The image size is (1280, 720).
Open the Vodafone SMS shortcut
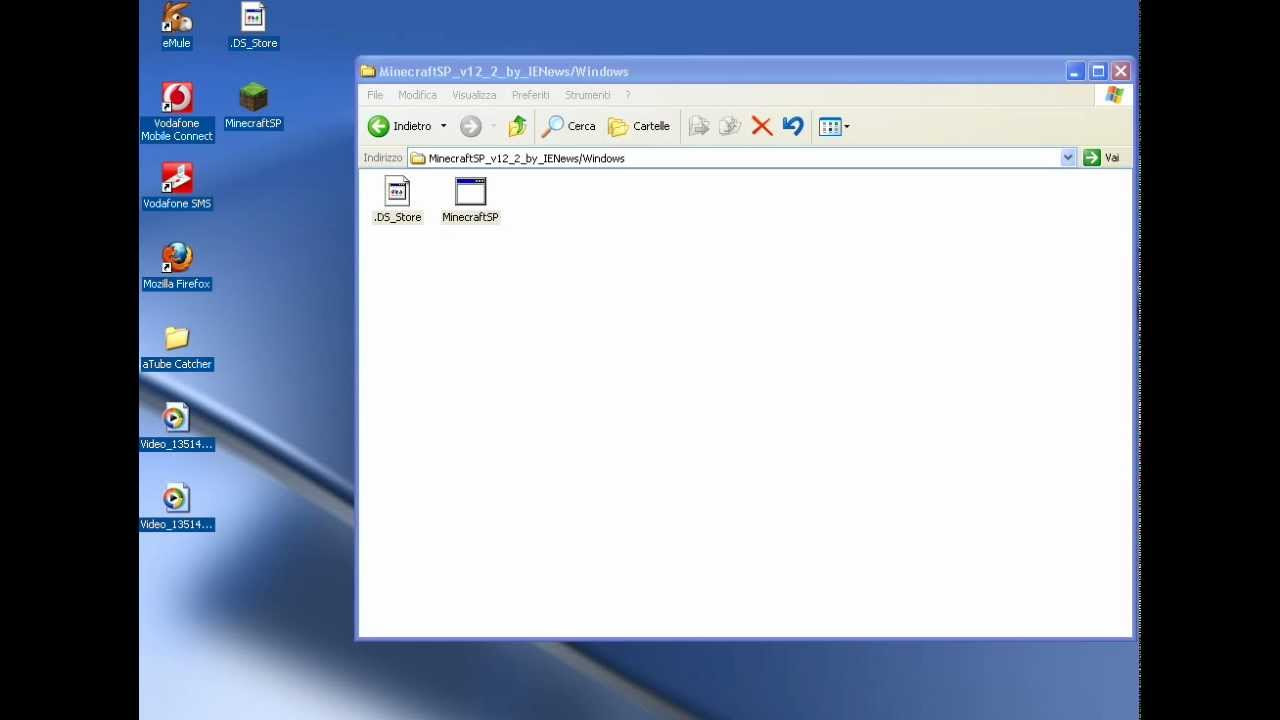[x=177, y=186]
